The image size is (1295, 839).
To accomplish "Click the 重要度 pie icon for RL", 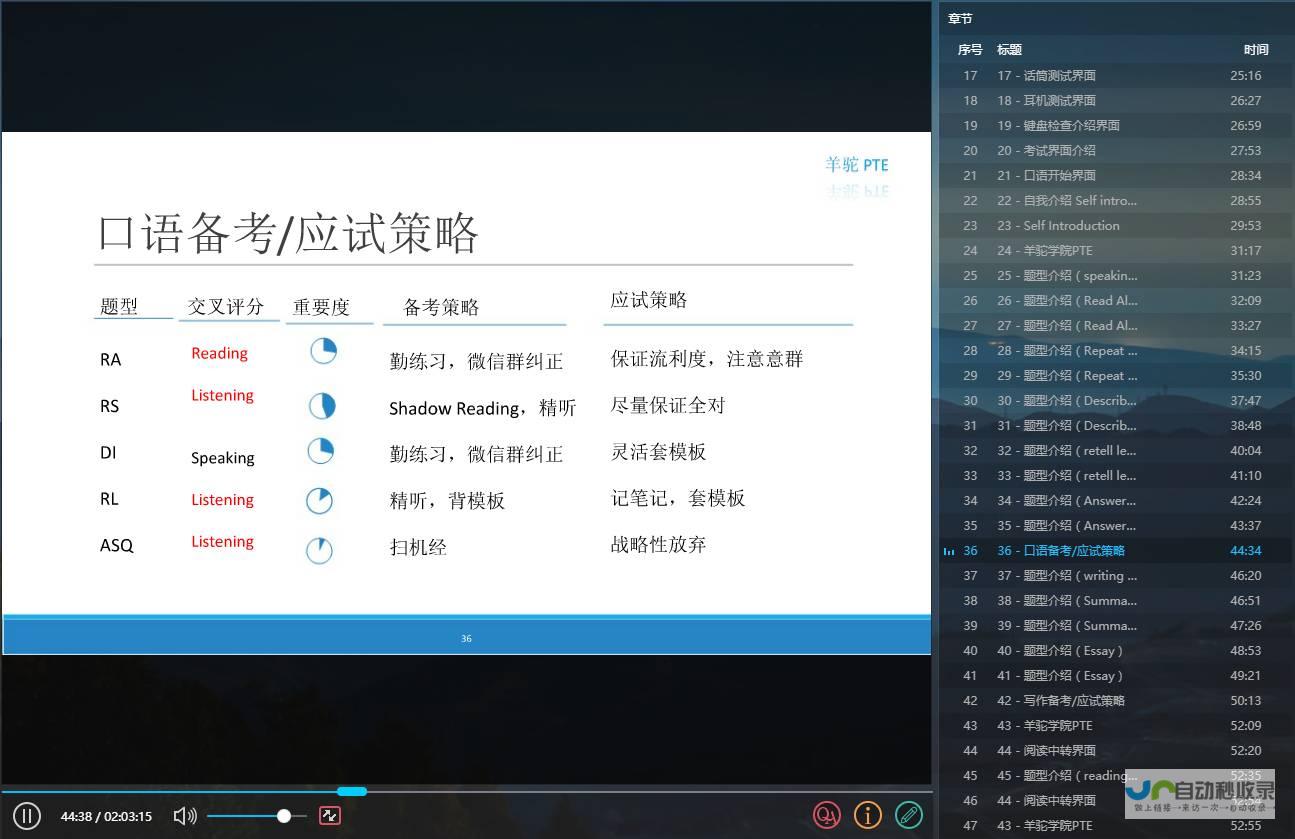I will click(x=319, y=500).
